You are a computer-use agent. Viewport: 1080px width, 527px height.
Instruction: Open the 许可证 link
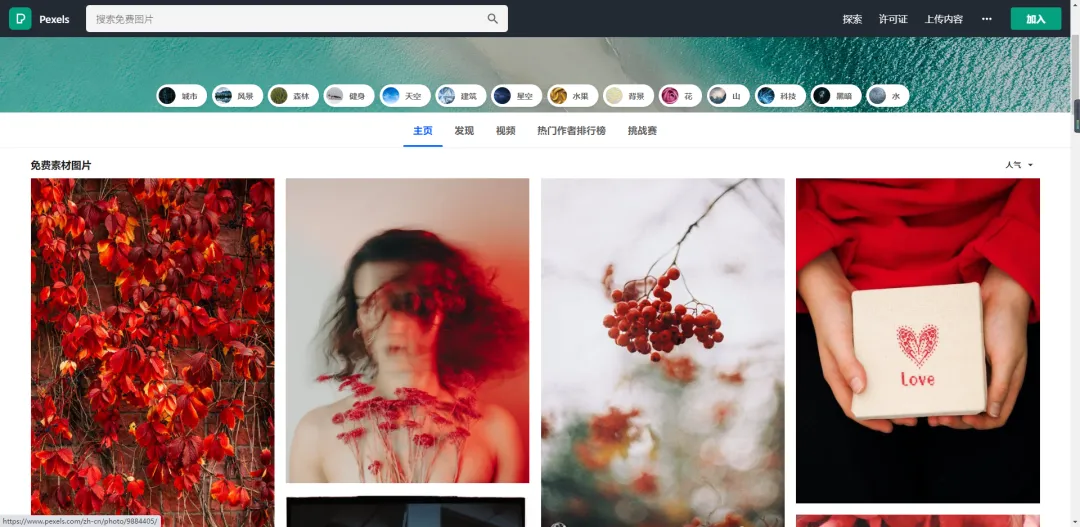point(893,19)
